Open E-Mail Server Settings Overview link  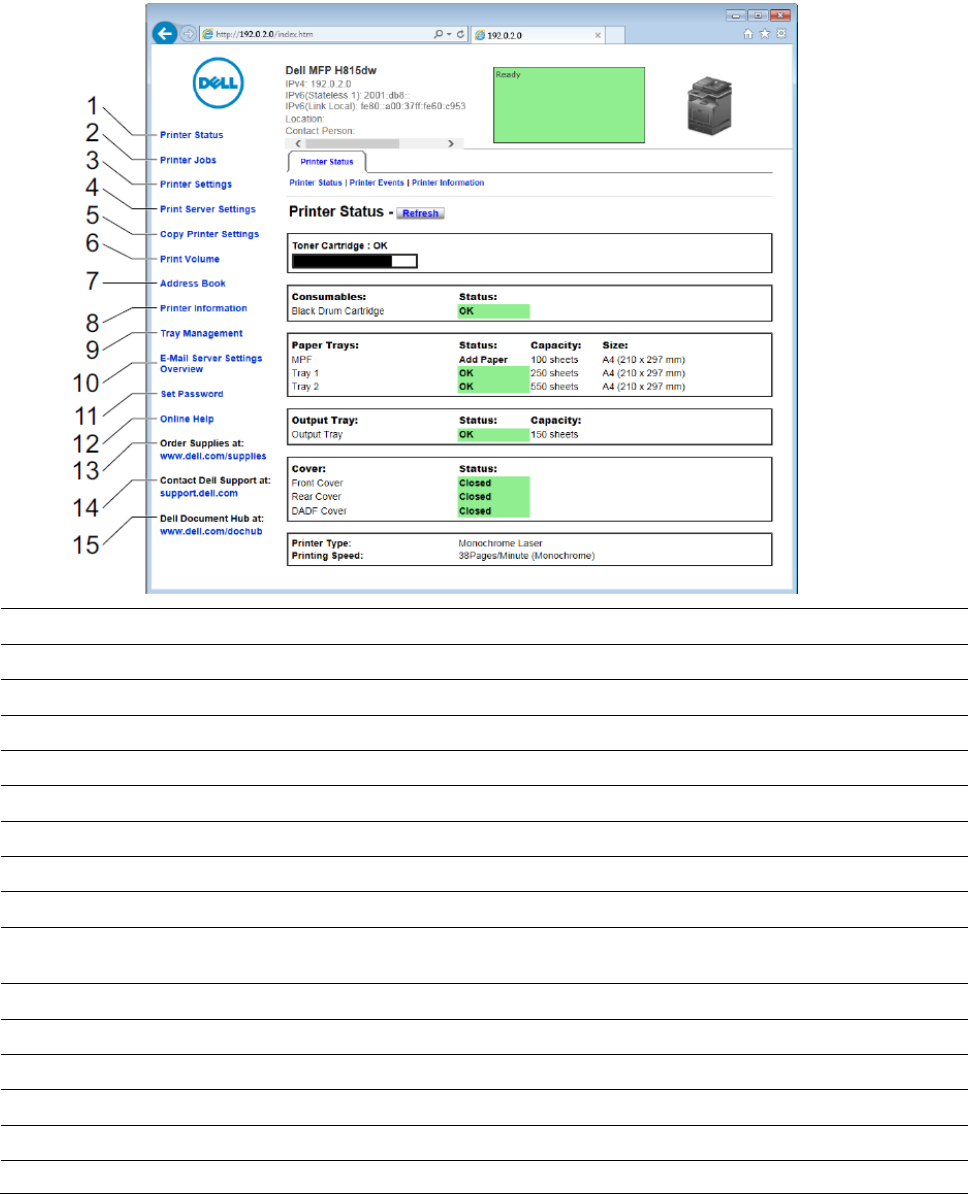211,363
